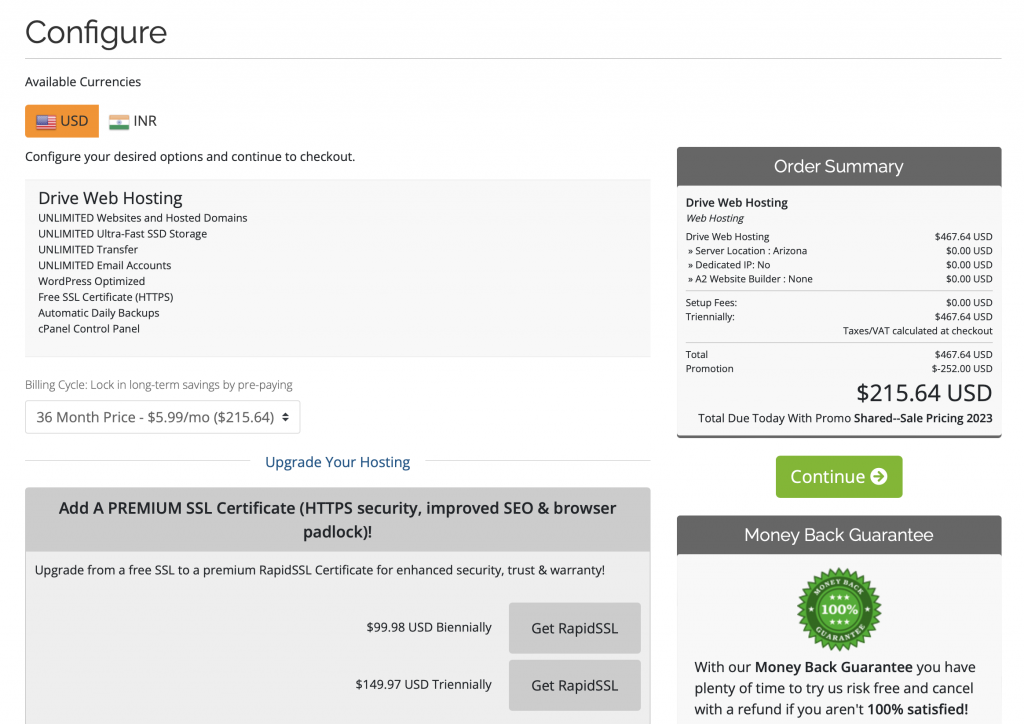Image resolution: width=1024 pixels, height=724 pixels.
Task: Click the Configure page title
Action: (96, 32)
